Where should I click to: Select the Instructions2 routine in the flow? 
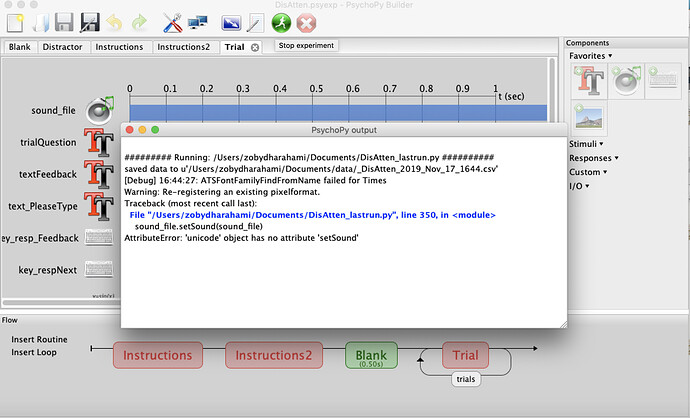(x=274, y=355)
